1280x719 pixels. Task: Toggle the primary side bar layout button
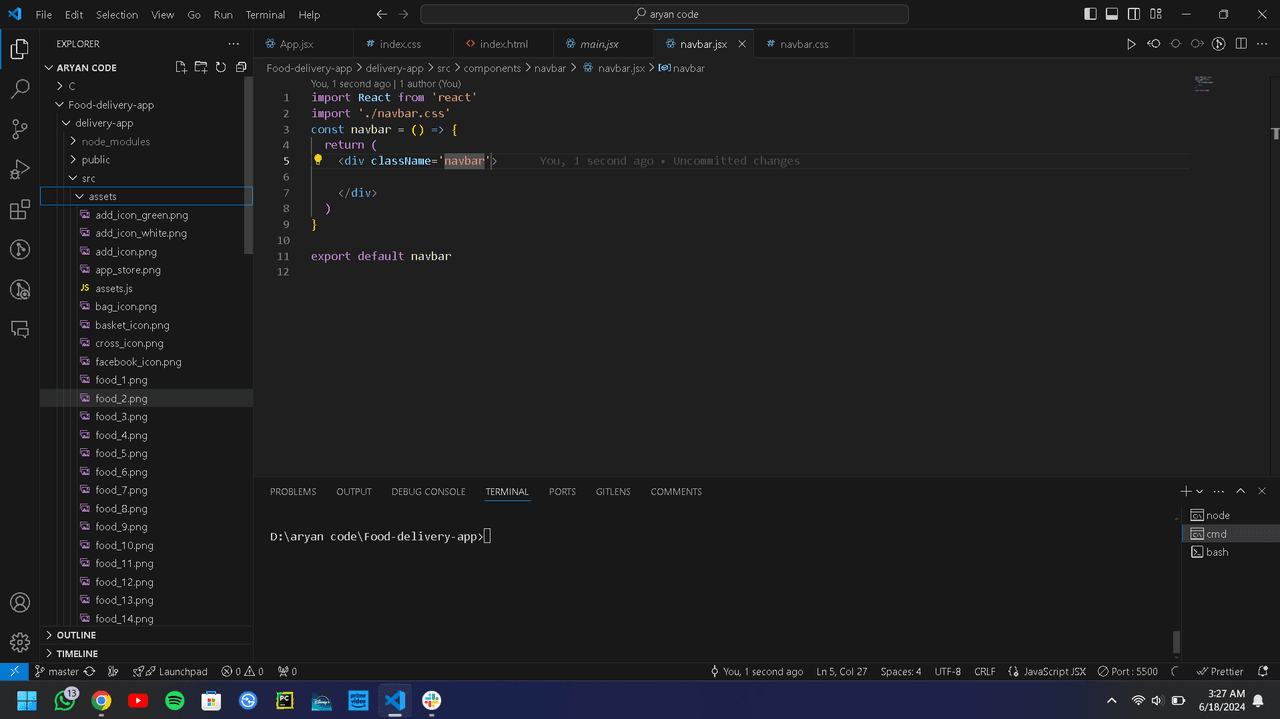click(1090, 15)
